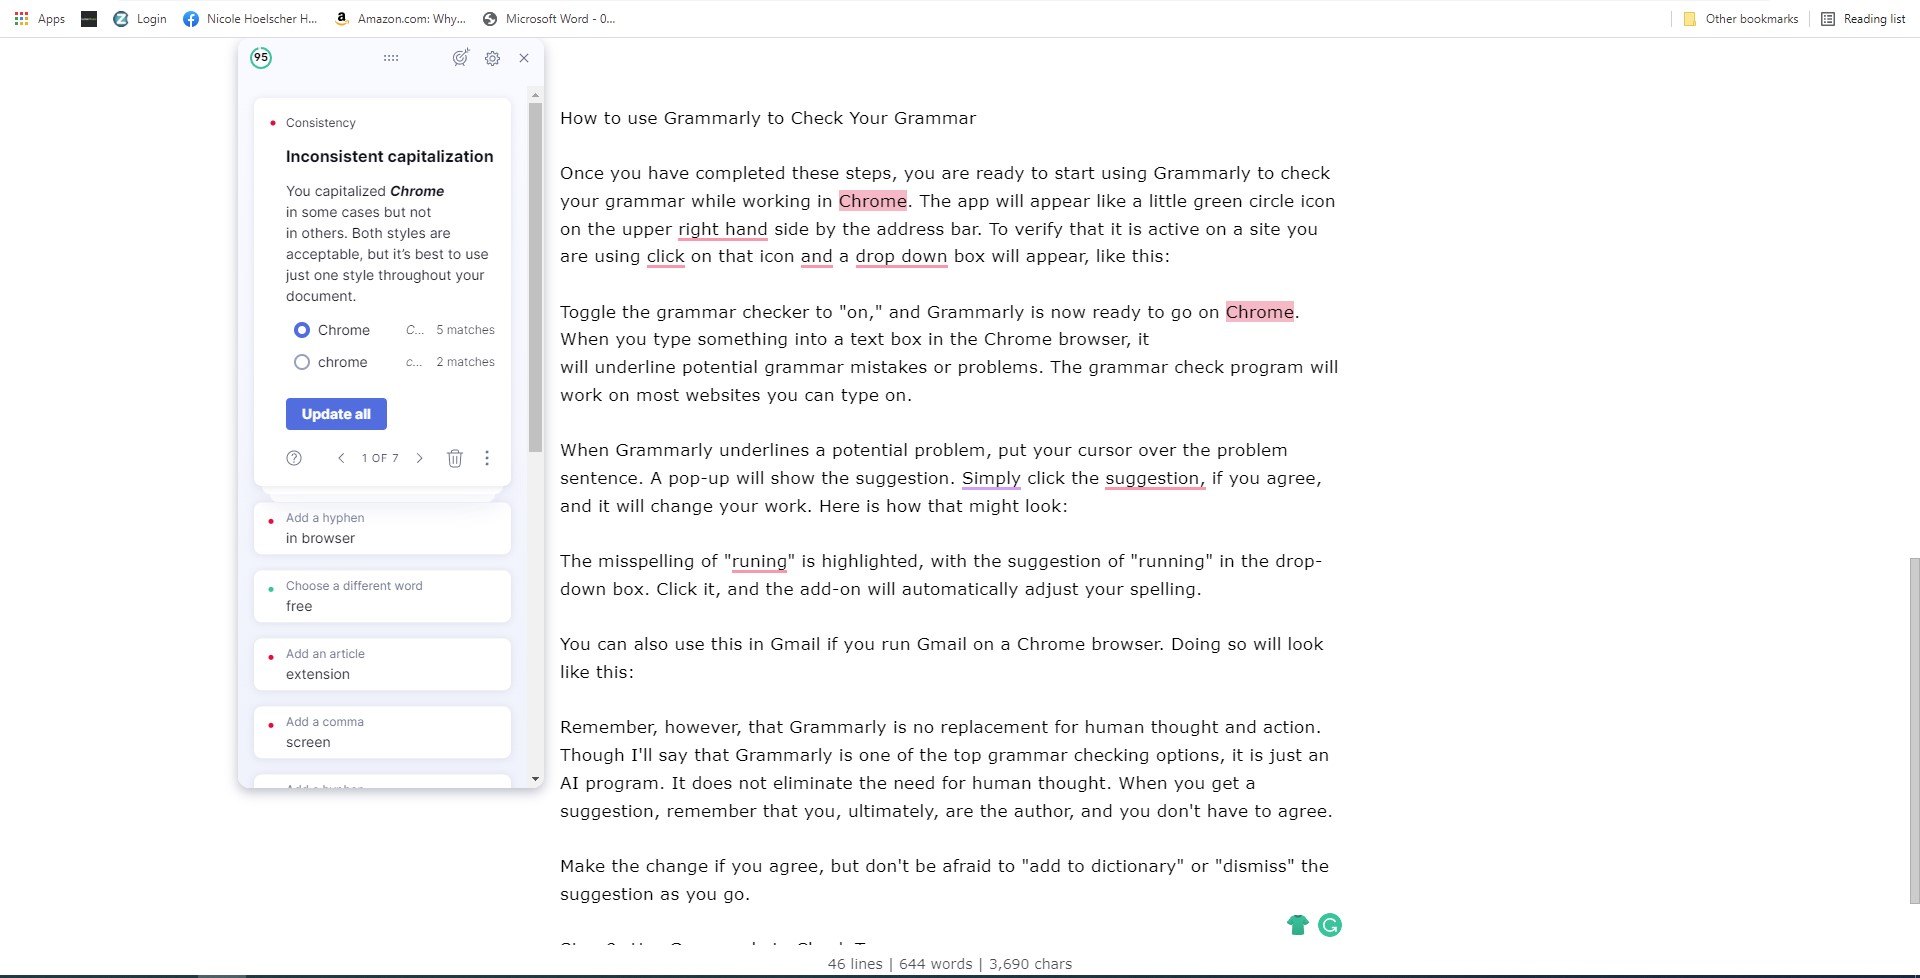This screenshot has height=978, width=1920.
Task: Dismiss suggestion with trash icon
Action: tap(455, 458)
